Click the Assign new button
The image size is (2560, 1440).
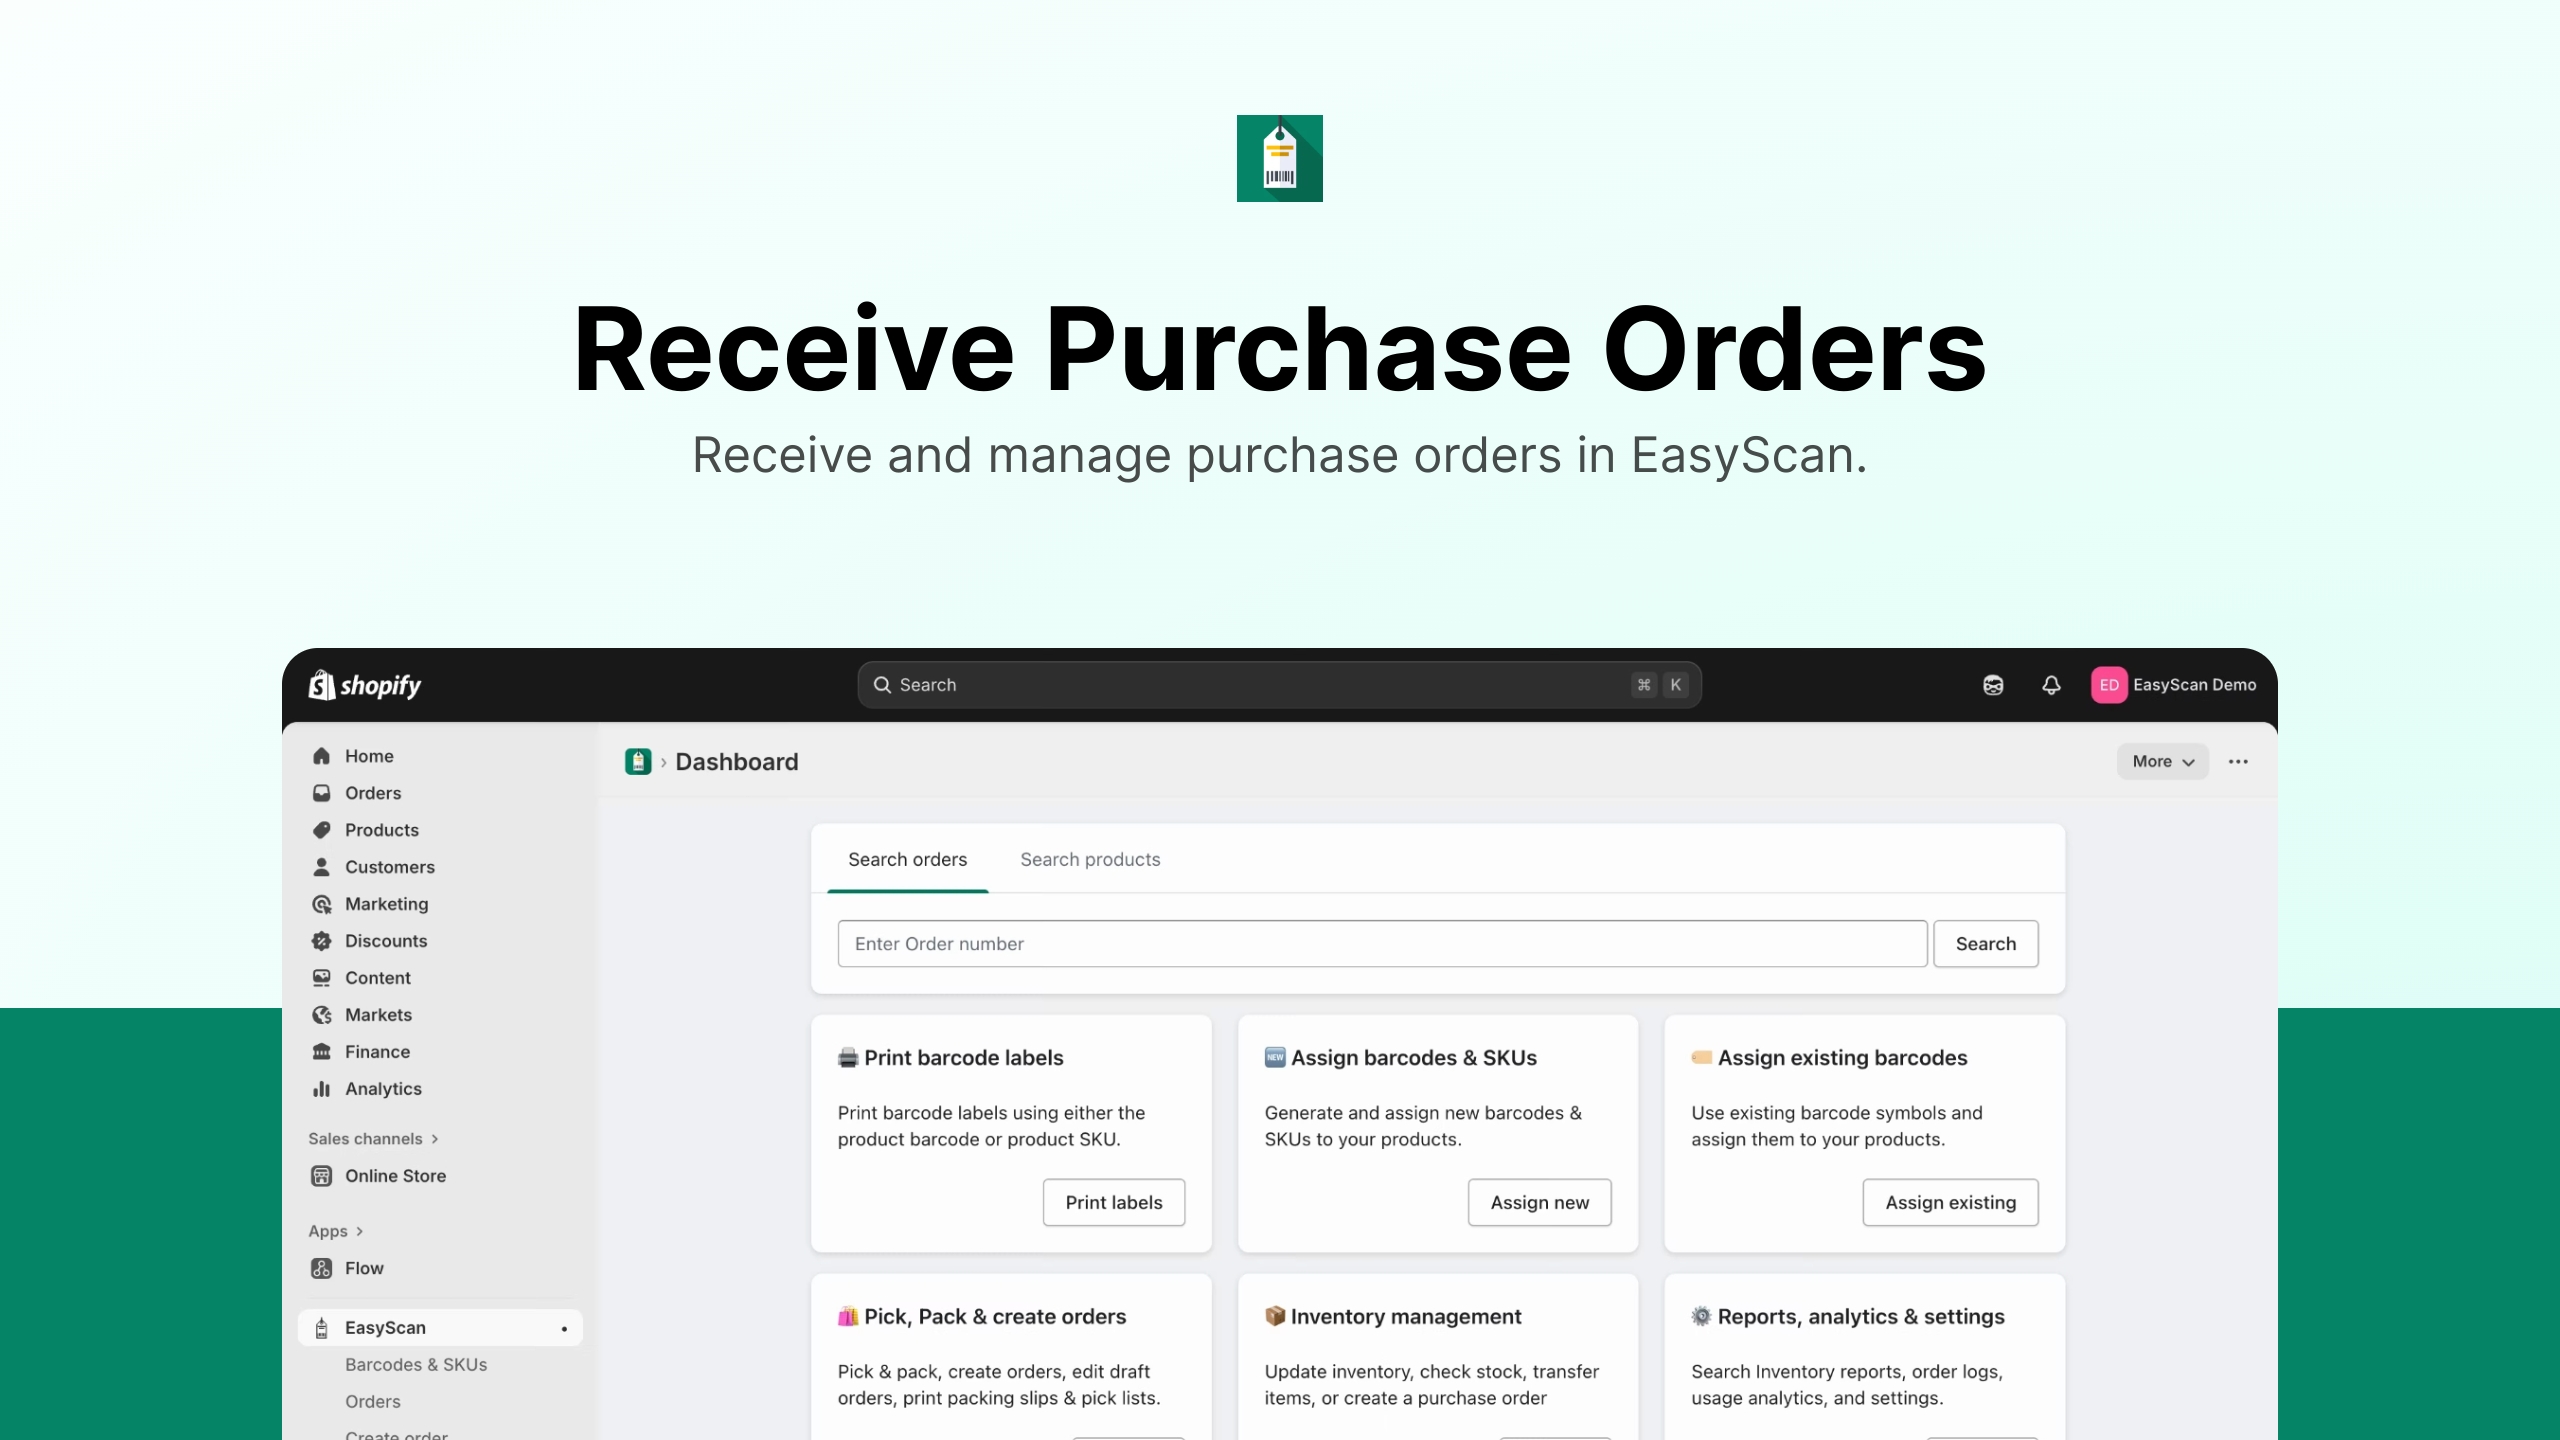(1539, 1203)
